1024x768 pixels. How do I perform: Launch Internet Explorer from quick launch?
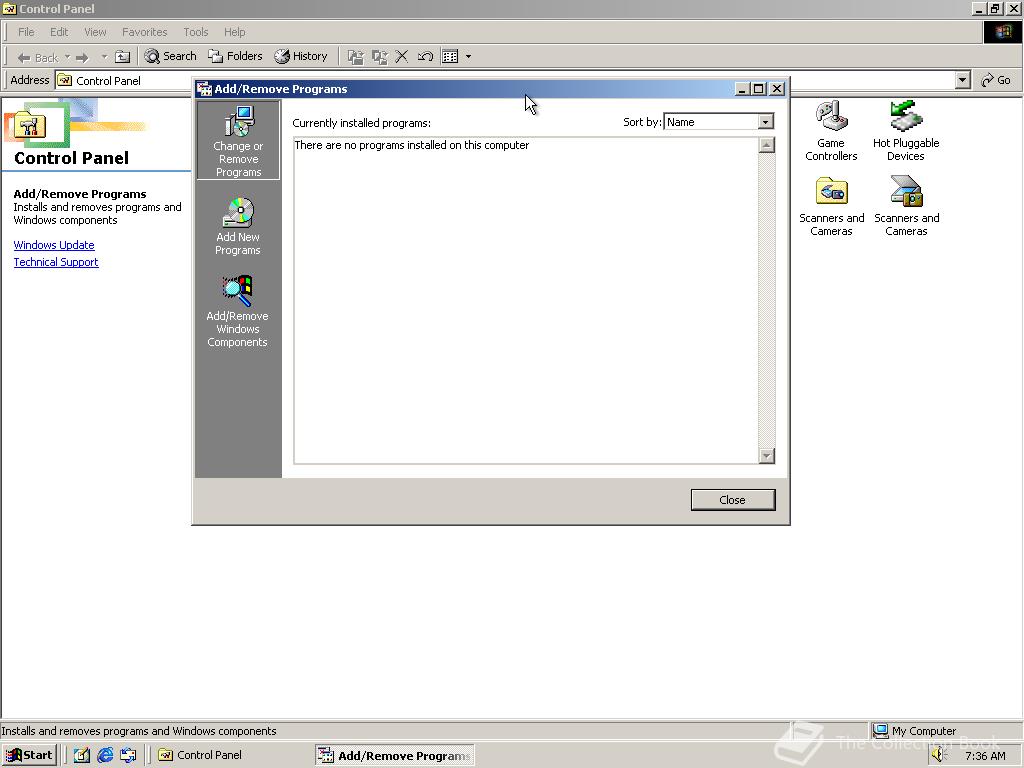[x=105, y=756]
